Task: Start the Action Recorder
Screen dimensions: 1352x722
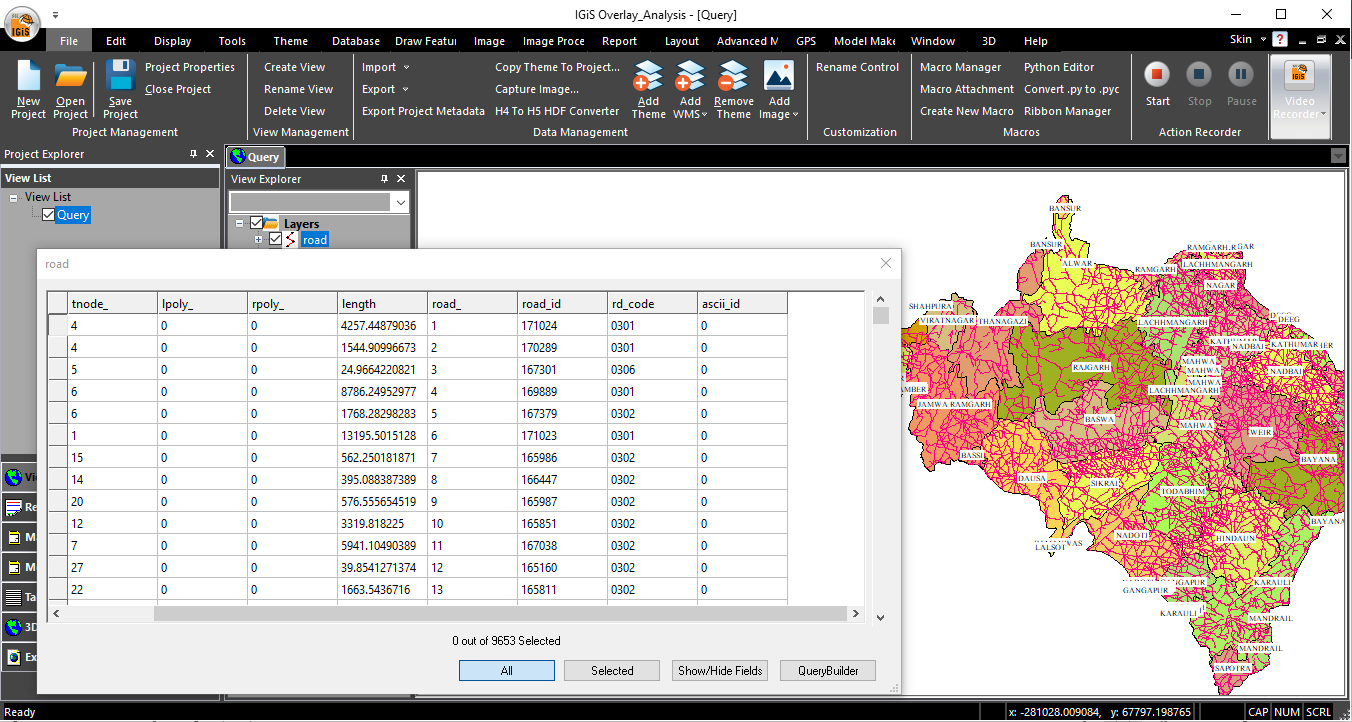Action: pos(1158,74)
